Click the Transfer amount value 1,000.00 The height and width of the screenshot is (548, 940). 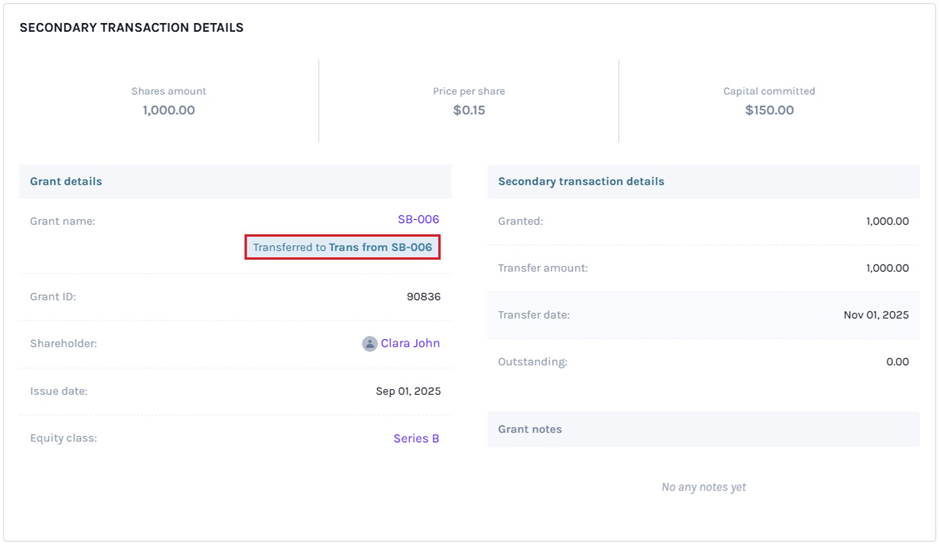pyautogui.click(x=887, y=268)
